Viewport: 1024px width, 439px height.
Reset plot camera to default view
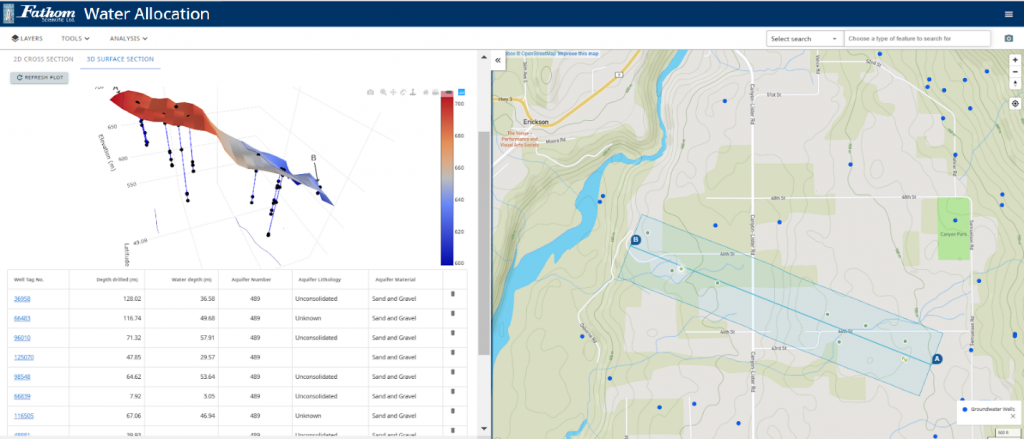pos(426,92)
